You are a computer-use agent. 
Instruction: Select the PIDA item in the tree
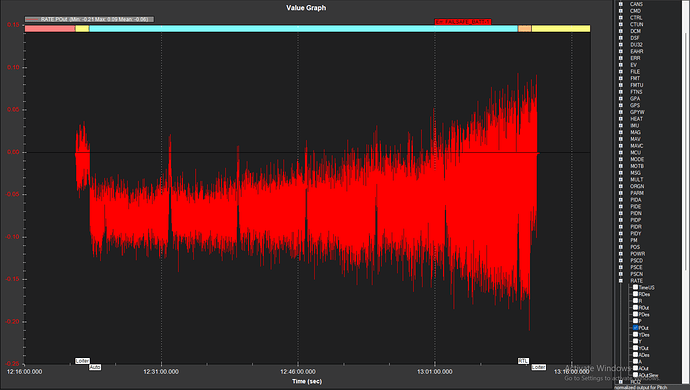coord(636,200)
